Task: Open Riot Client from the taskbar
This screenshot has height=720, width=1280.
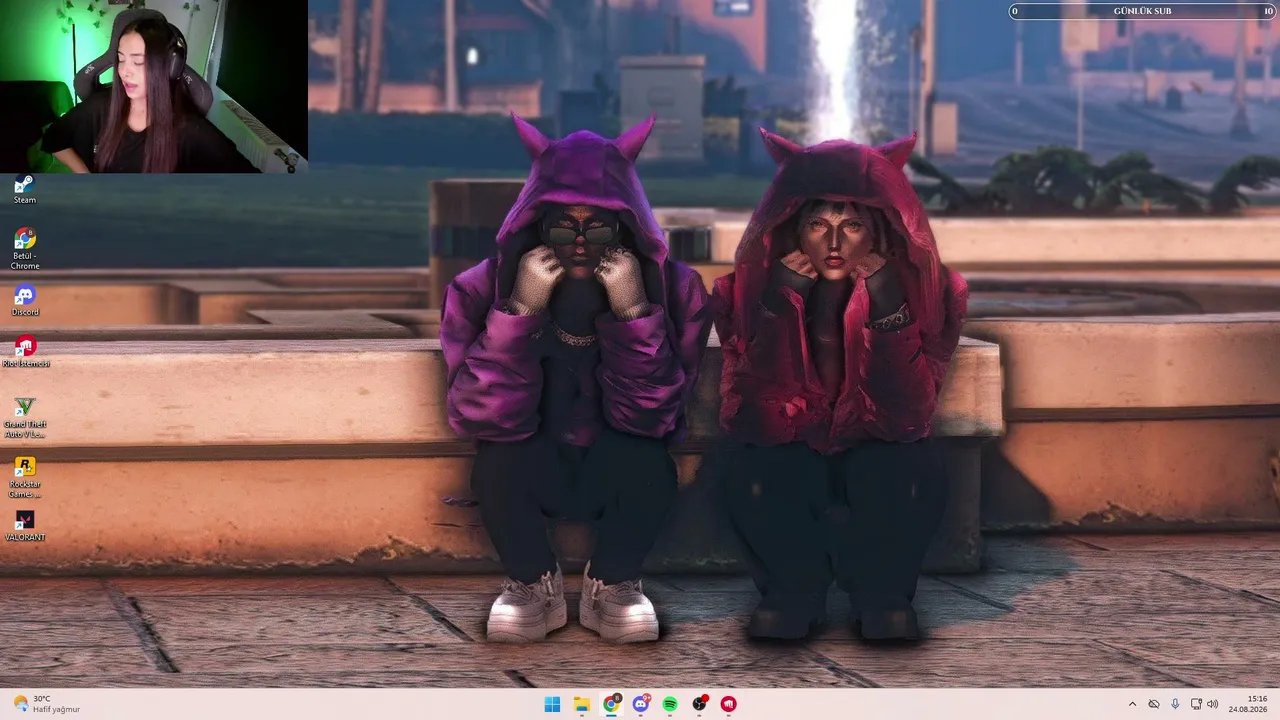Action: click(x=729, y=704)
